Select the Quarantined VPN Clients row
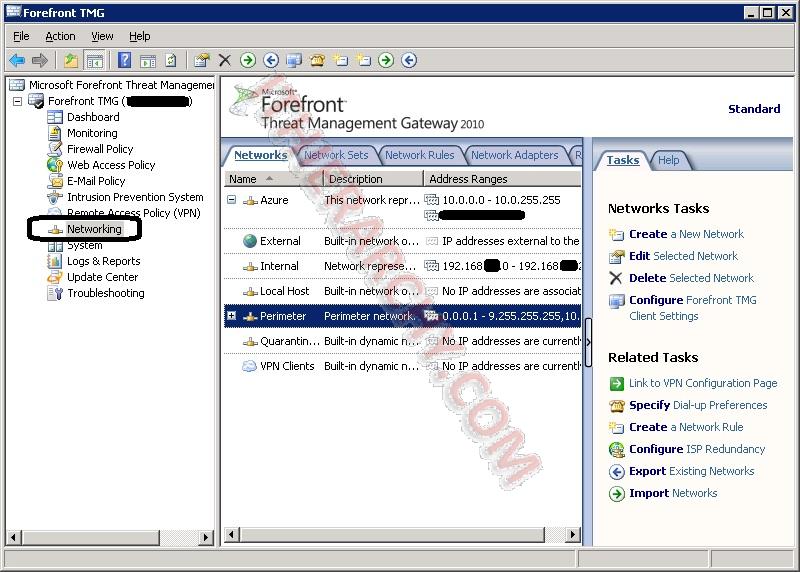This screenshot has height=572, width=800. [402, 341]
